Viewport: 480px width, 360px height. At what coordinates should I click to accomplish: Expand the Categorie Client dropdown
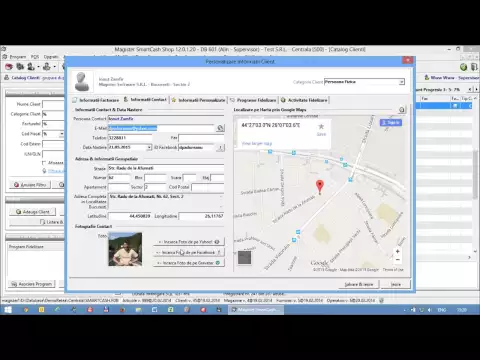pyautogui.click(x=402, y=82)
